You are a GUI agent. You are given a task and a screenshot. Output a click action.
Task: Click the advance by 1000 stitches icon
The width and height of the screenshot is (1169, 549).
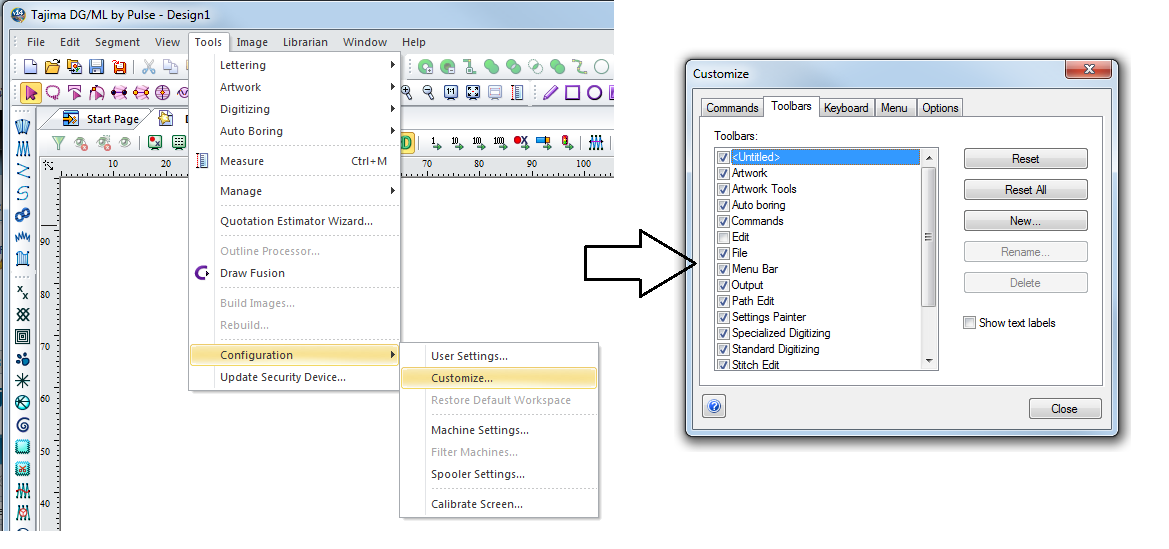[x=500, y=142]
